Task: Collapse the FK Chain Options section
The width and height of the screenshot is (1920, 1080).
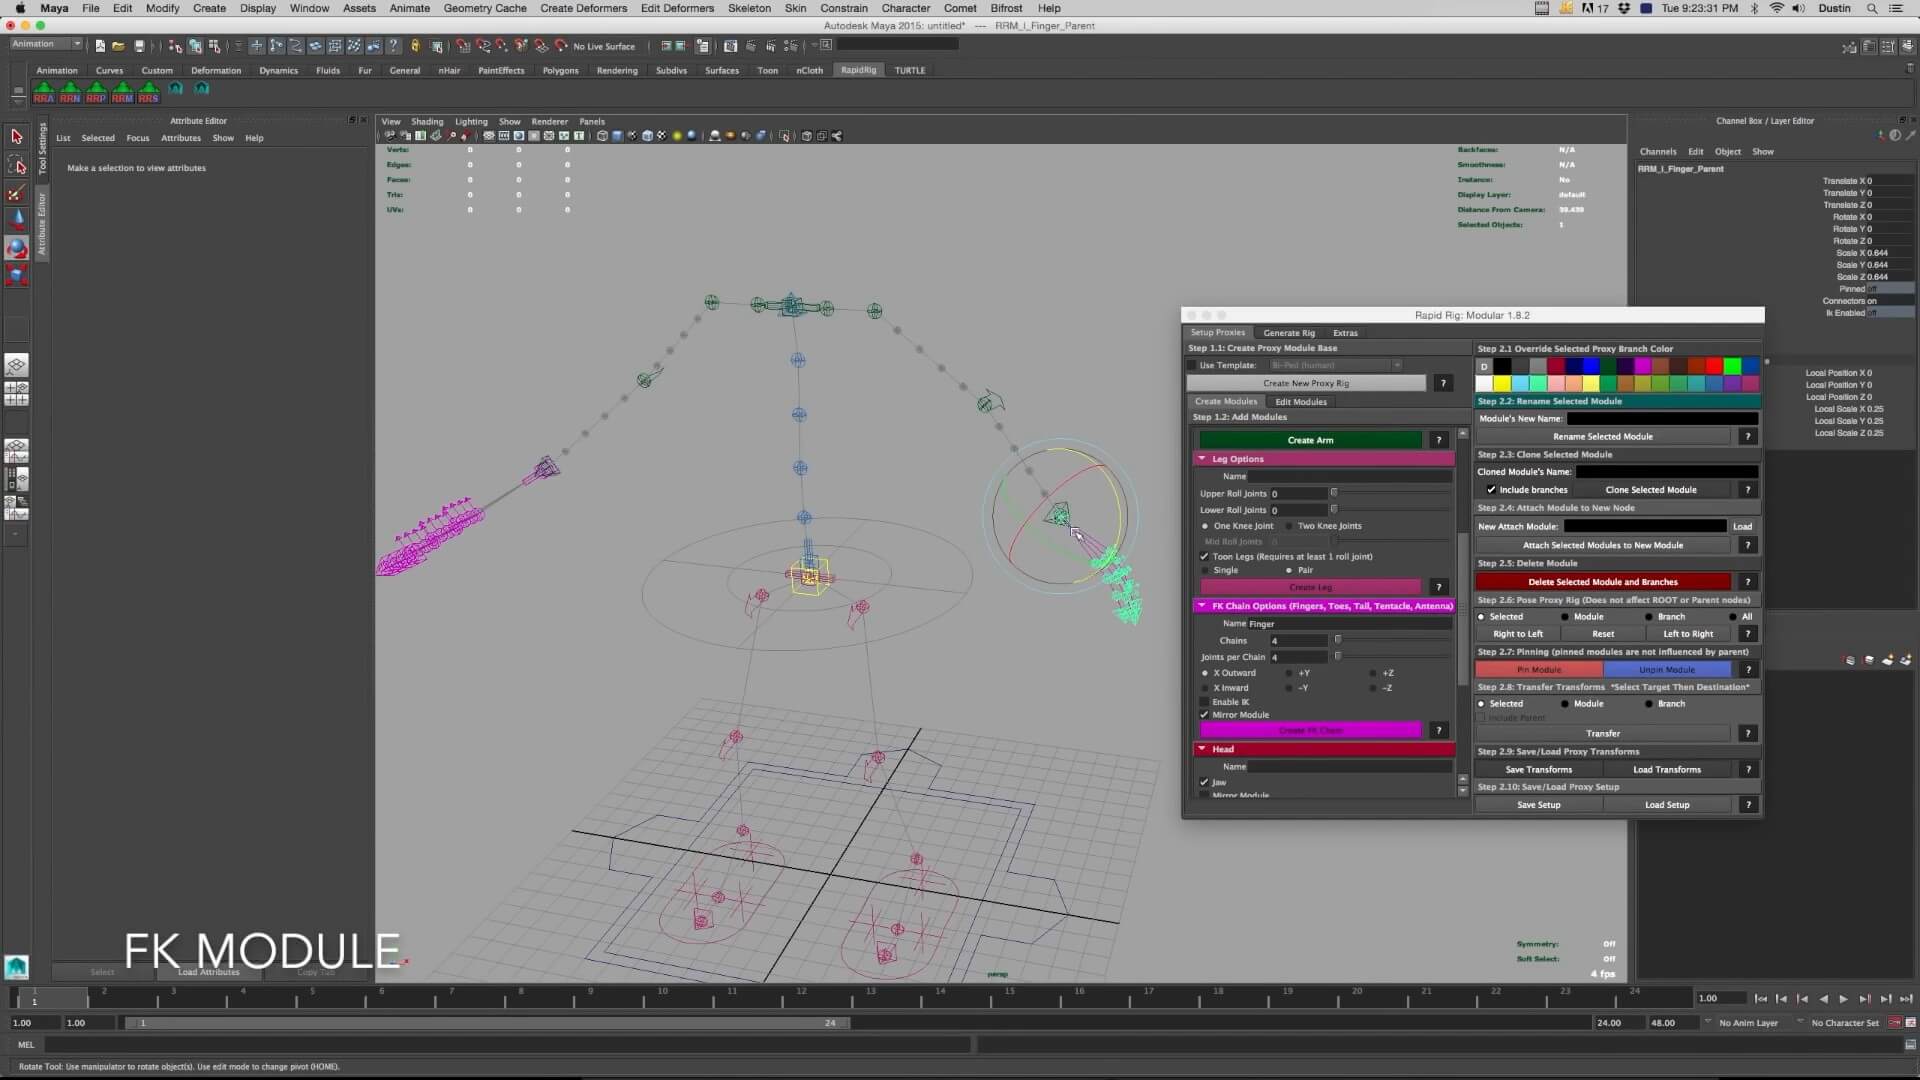Action: point(1202,606)
